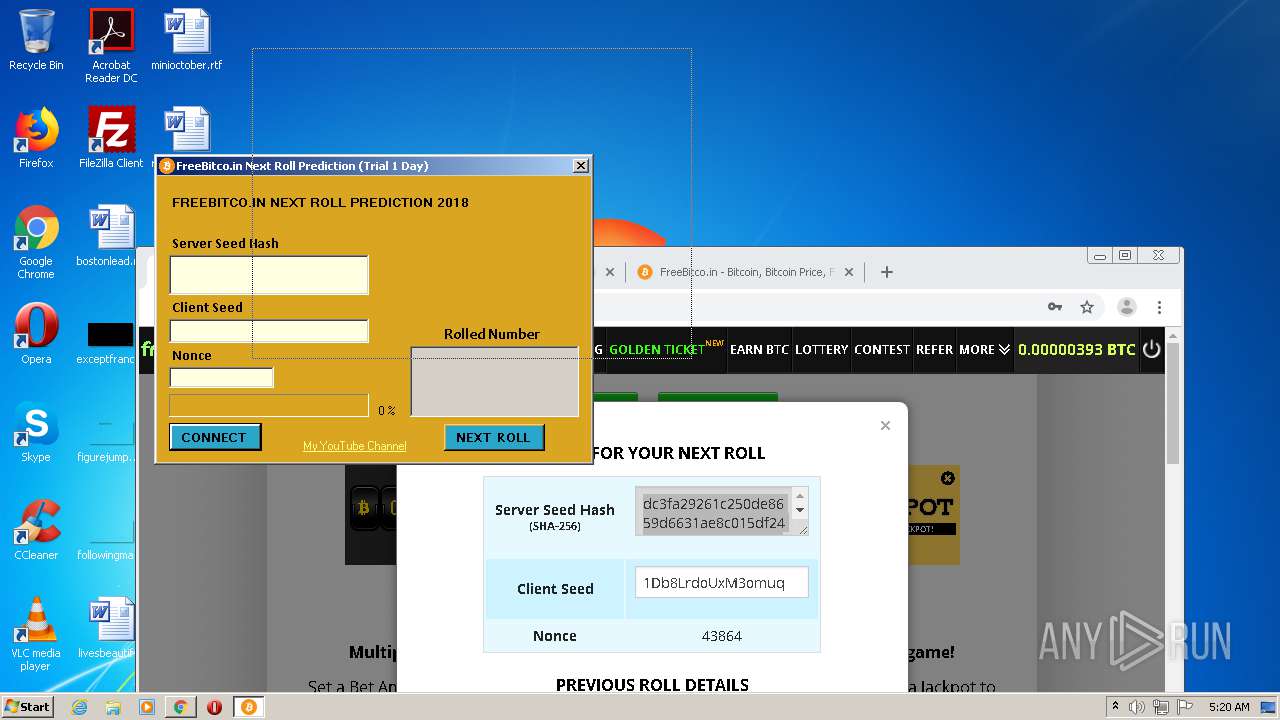Open VLC media player shortcut
Image resolution: width=1280 pixels, height=720 pixels.
coord(36,634)
